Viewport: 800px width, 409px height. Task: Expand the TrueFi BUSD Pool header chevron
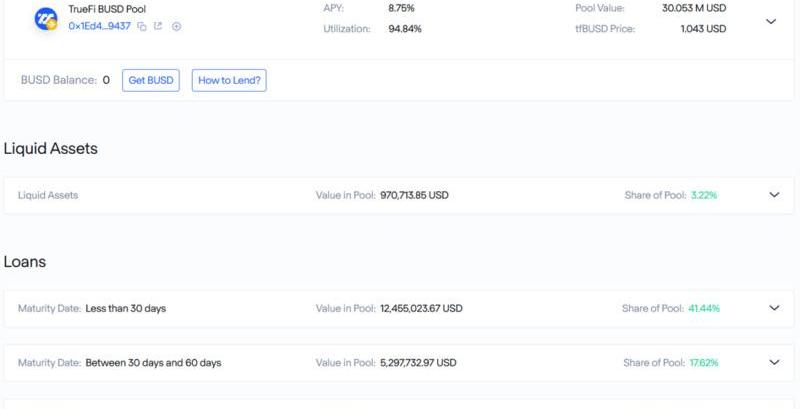click(770, 20)
